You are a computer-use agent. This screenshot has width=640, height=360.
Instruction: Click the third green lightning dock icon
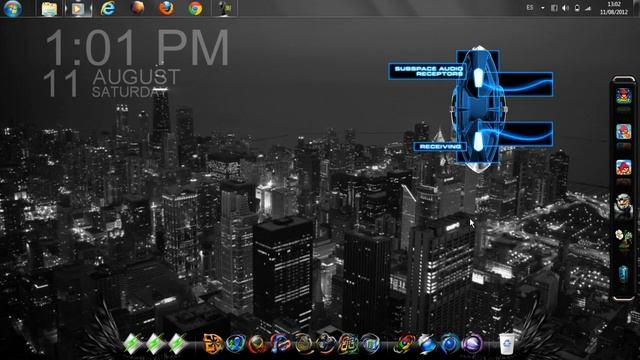click(x=177, y=344)
